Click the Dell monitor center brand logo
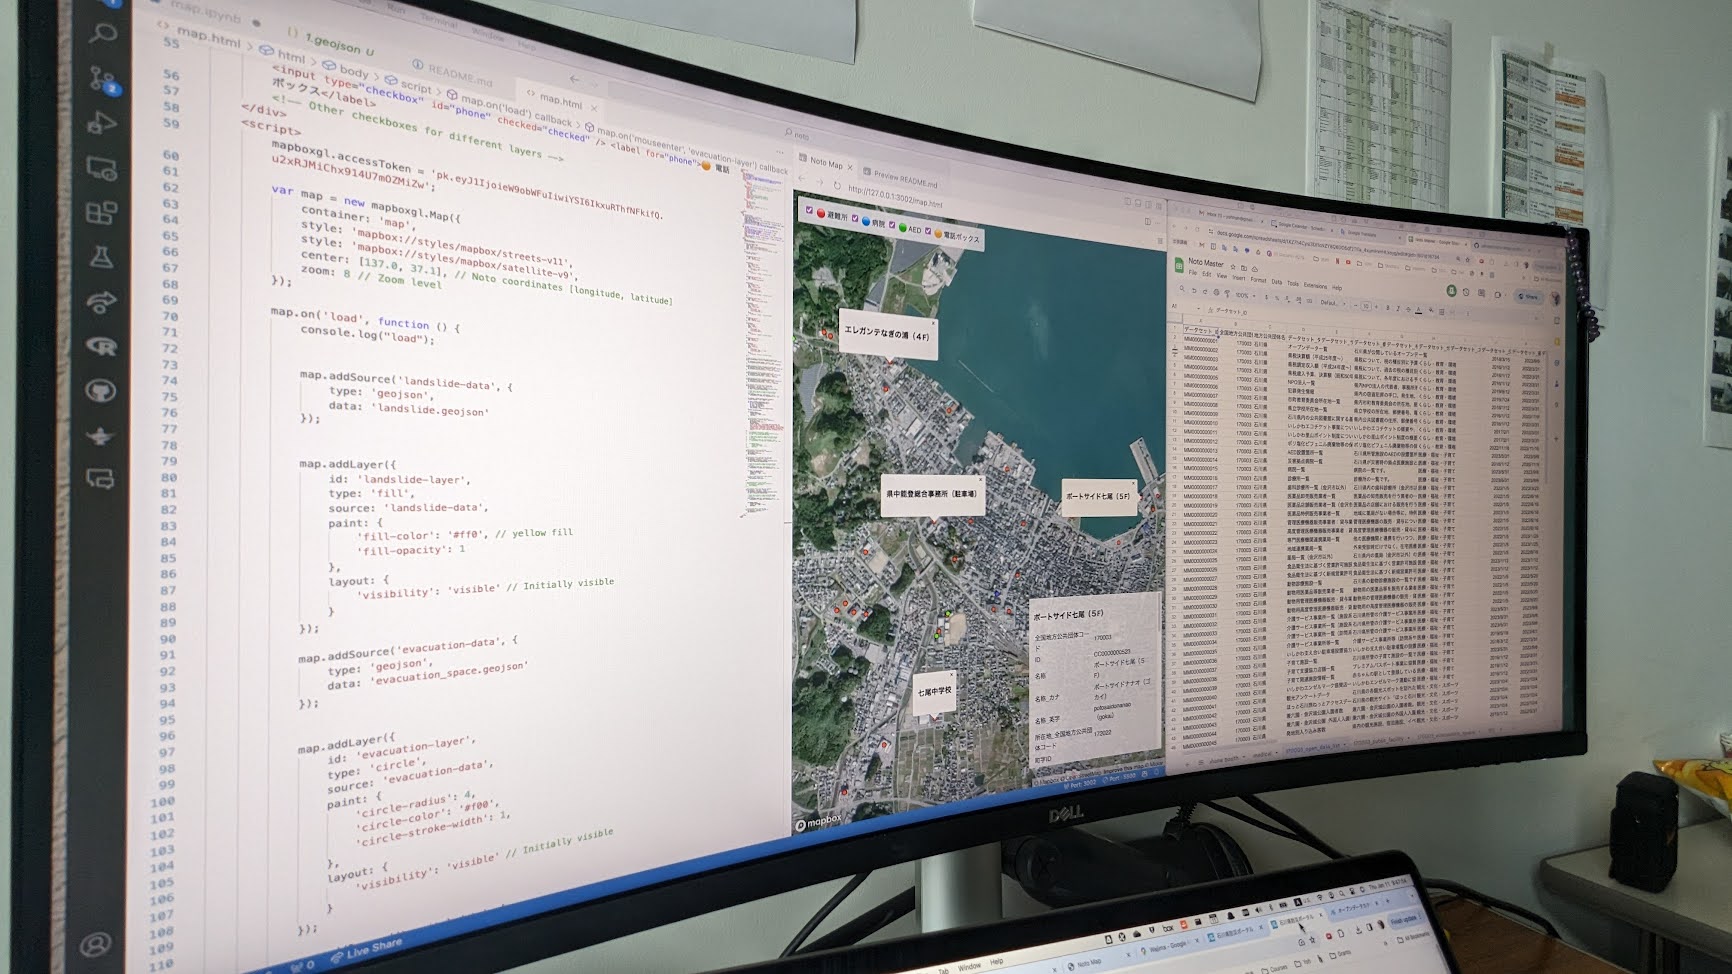 [x=1067, y=816]
